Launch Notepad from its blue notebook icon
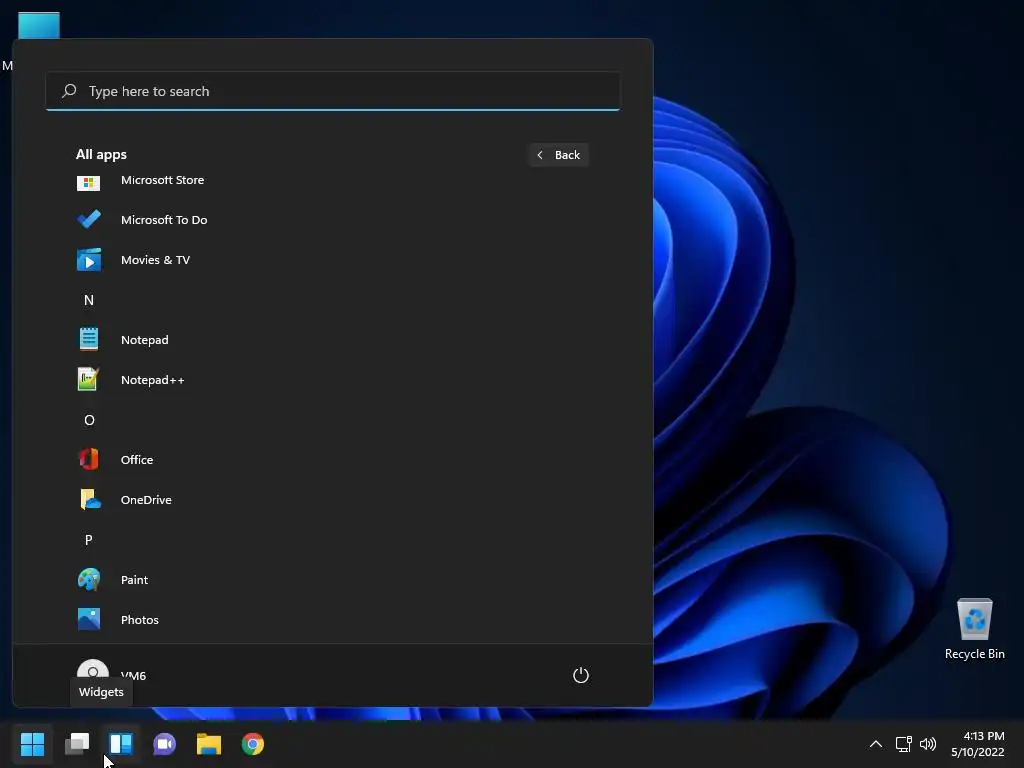 (x=89, y=339)
